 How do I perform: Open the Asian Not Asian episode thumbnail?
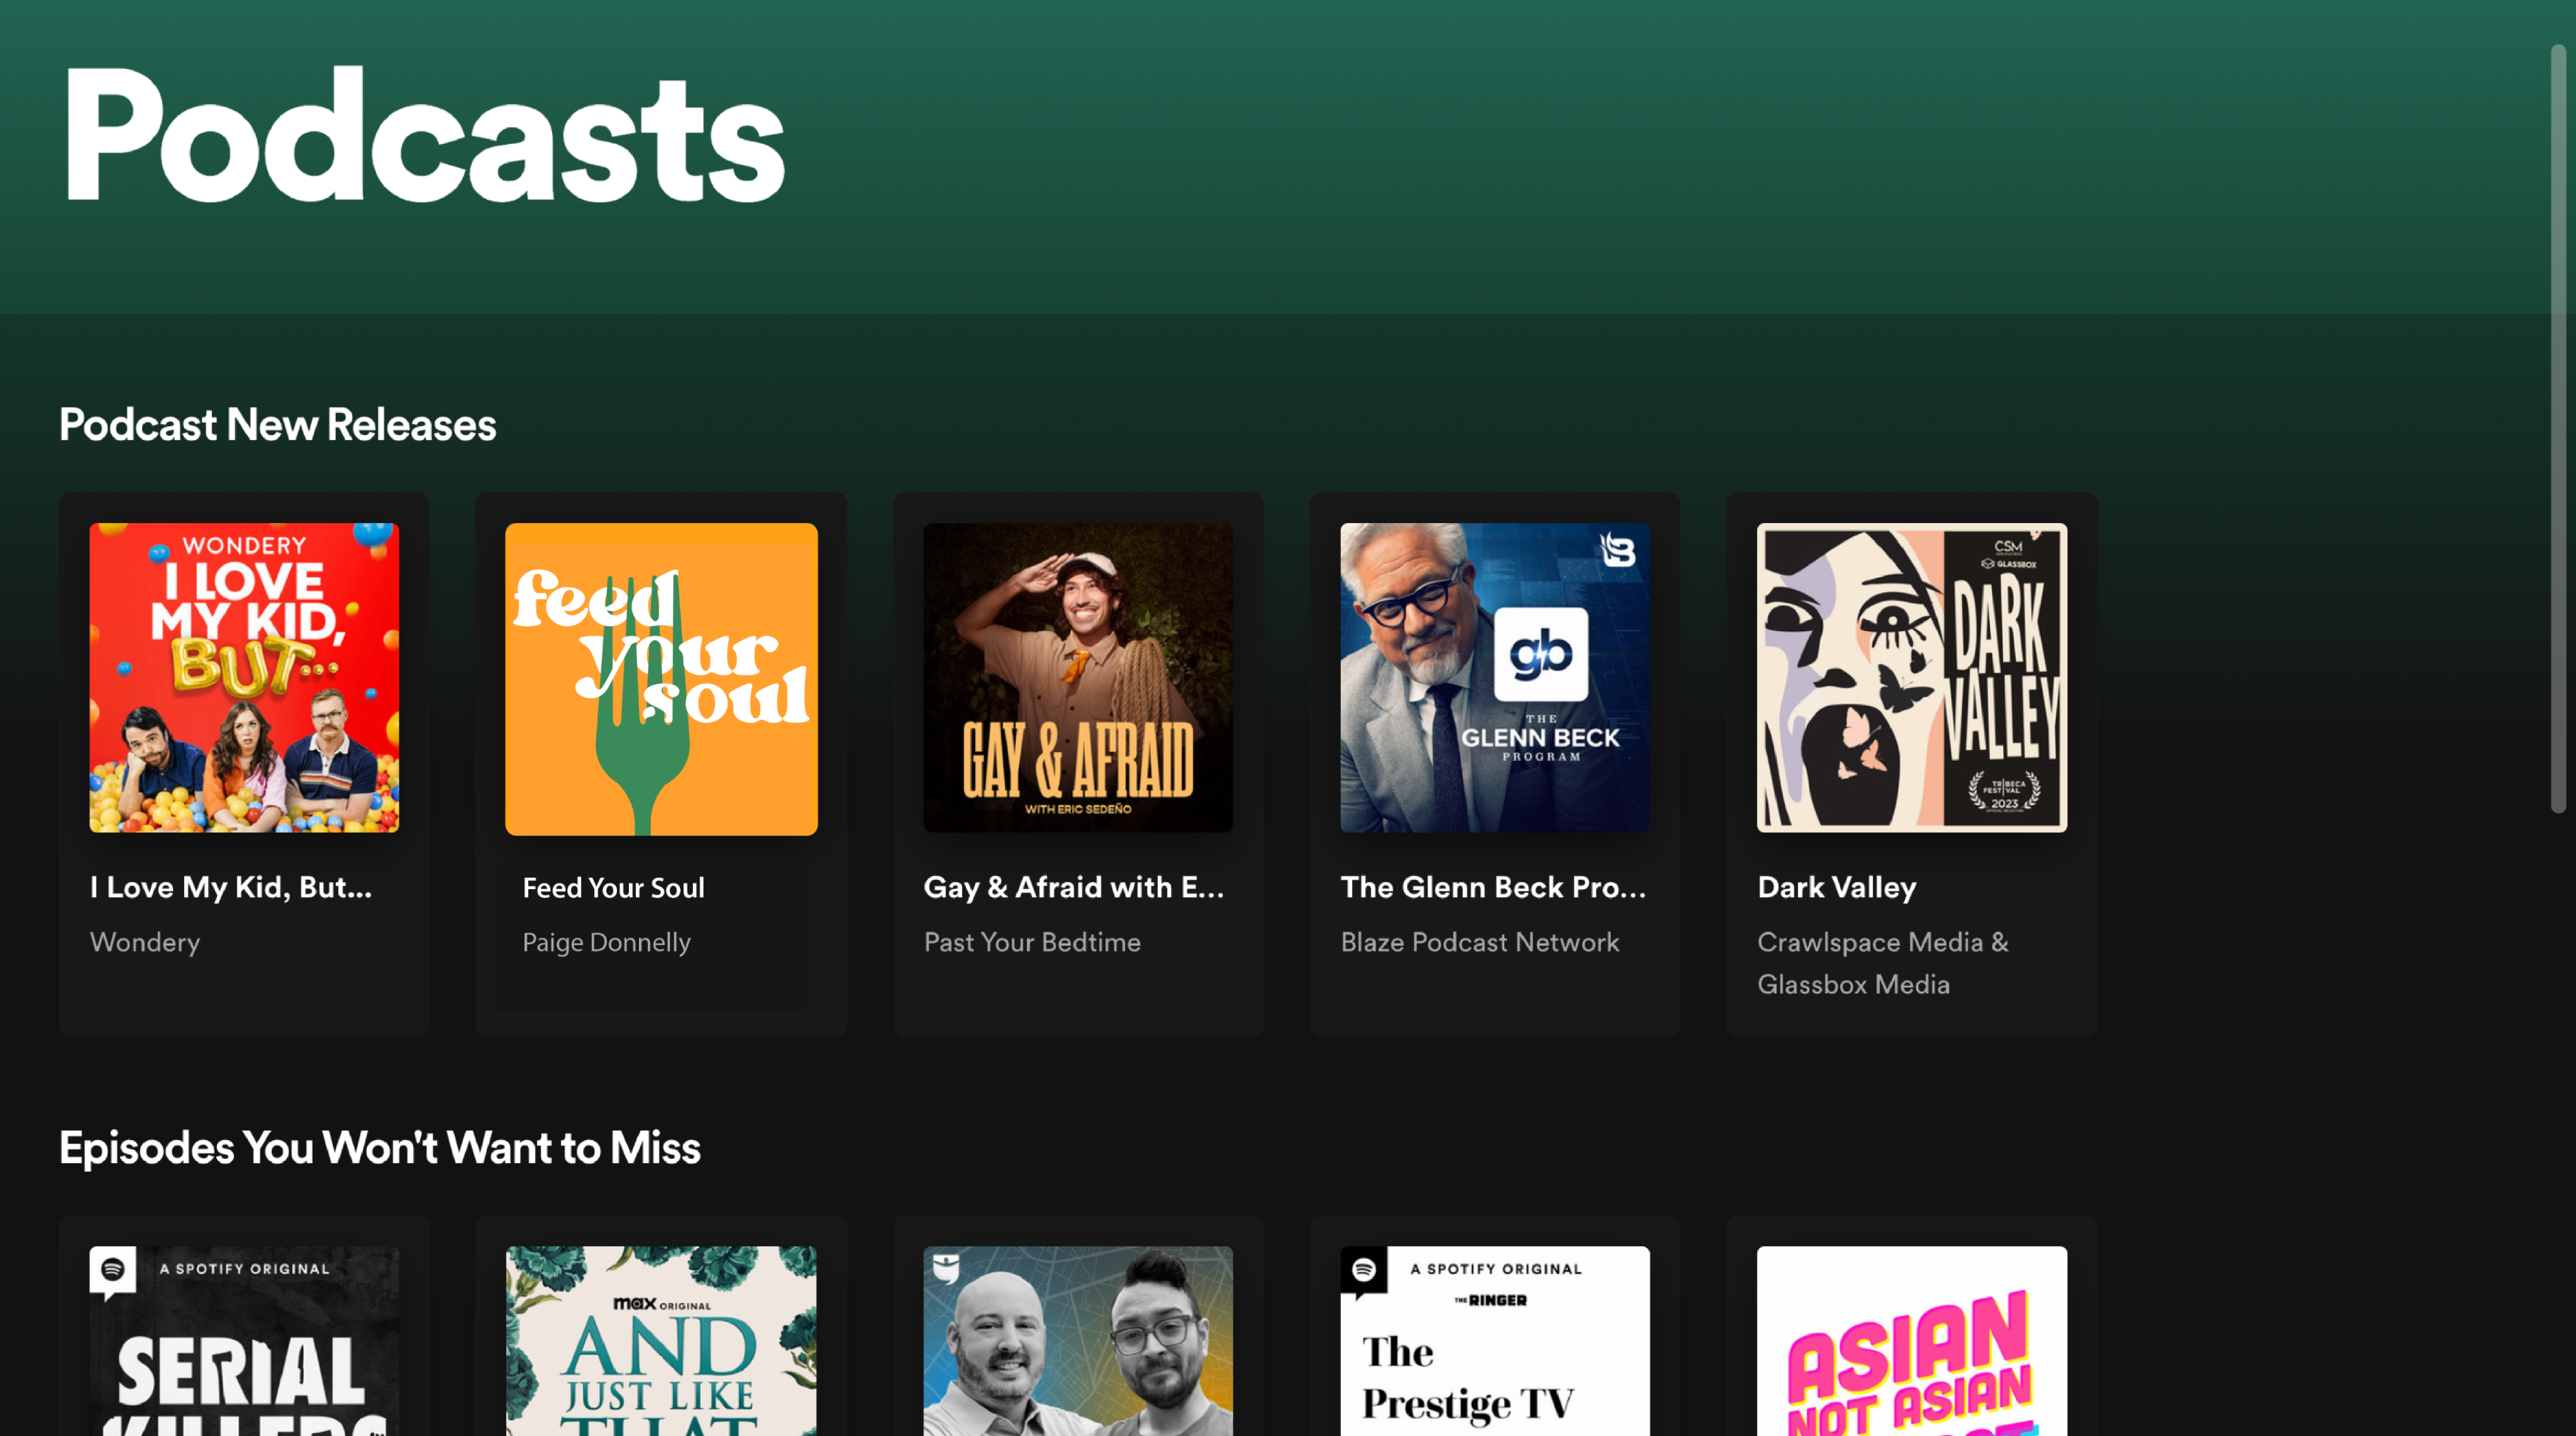pos(1912,1341)
